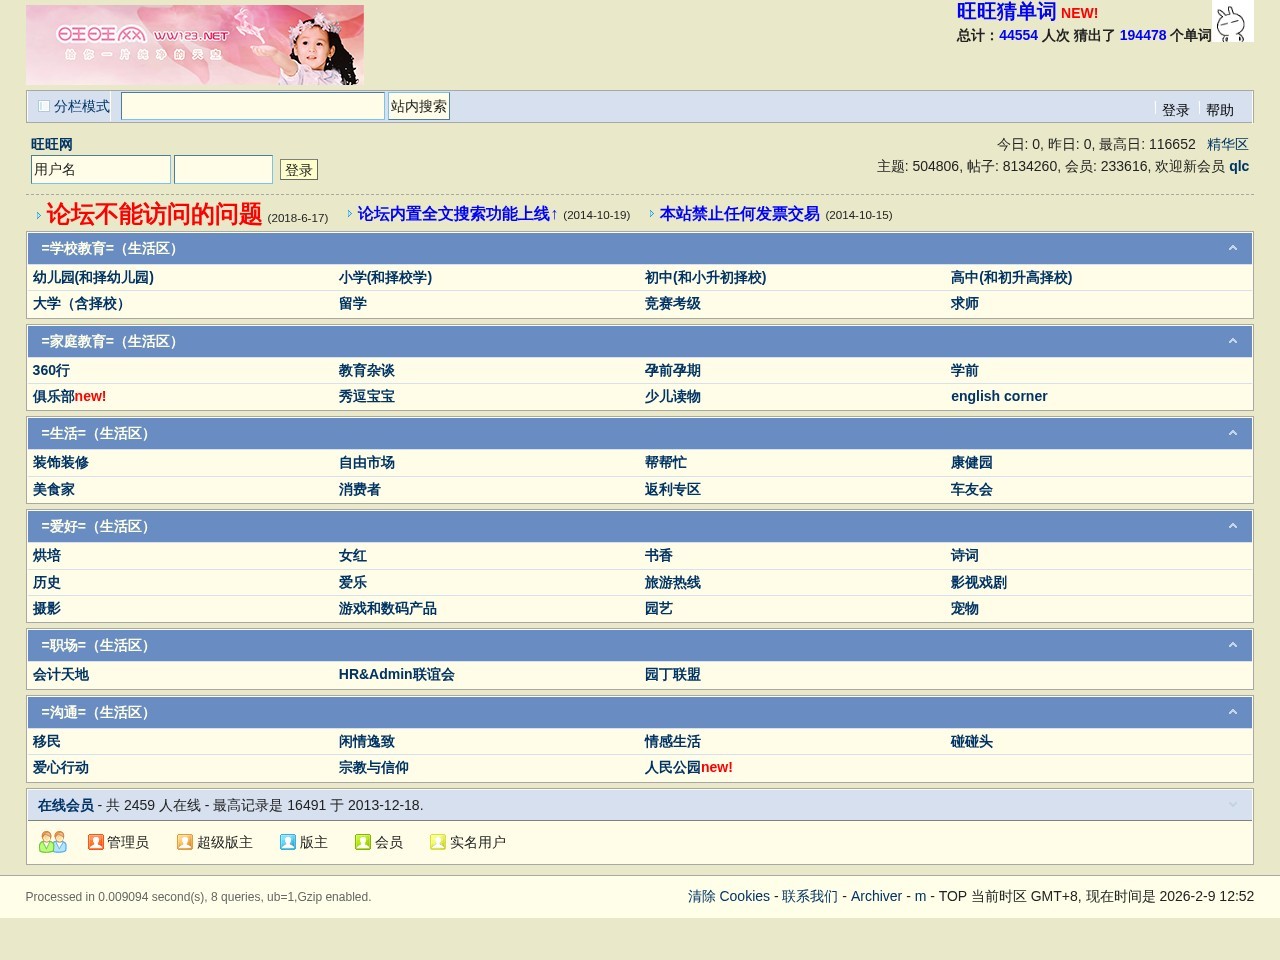
Task: Enable the 分栏模式 checkbox
Action: coord(44,106)
